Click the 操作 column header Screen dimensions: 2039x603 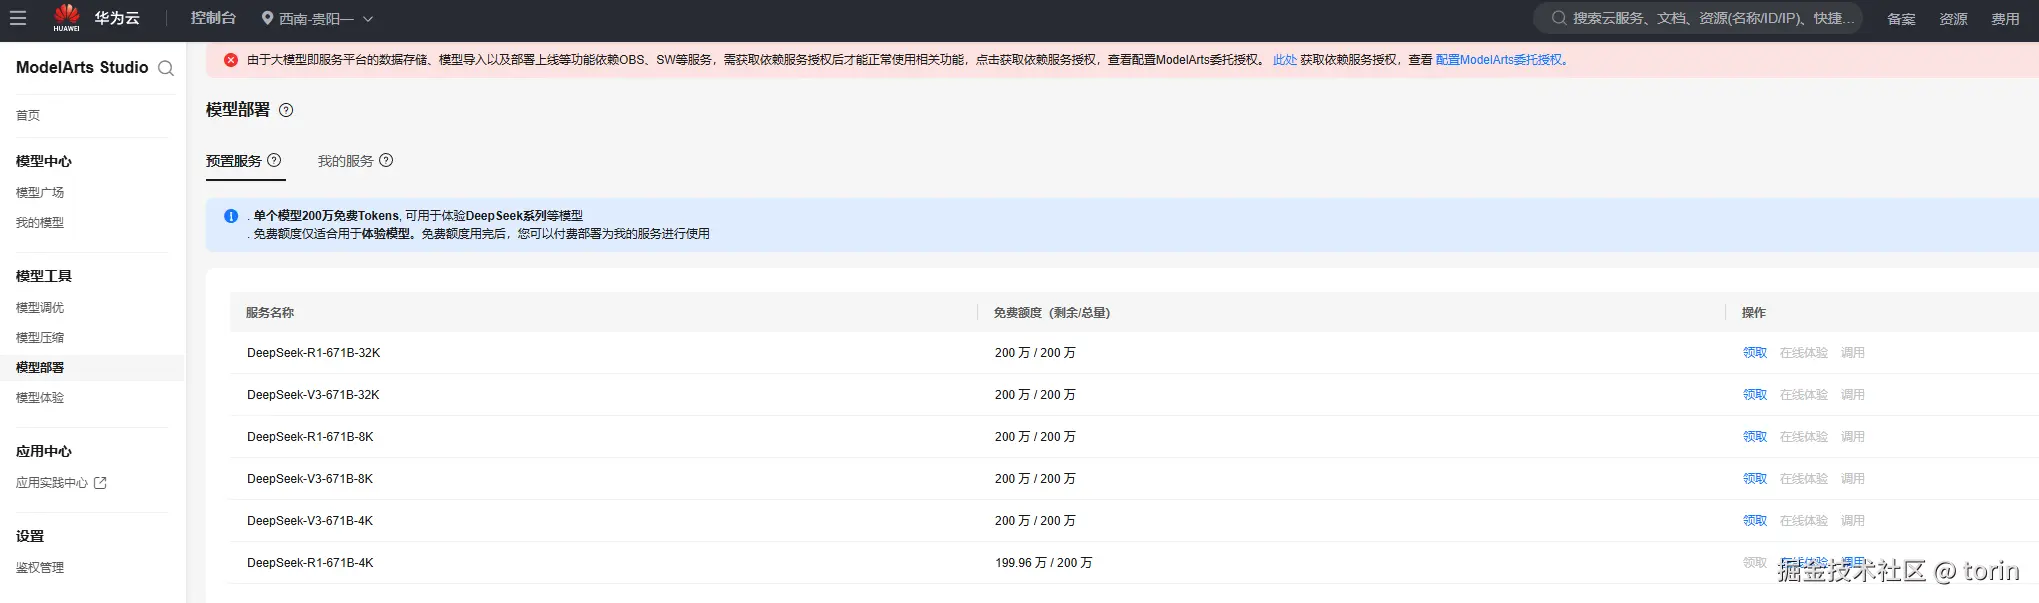1754,313
